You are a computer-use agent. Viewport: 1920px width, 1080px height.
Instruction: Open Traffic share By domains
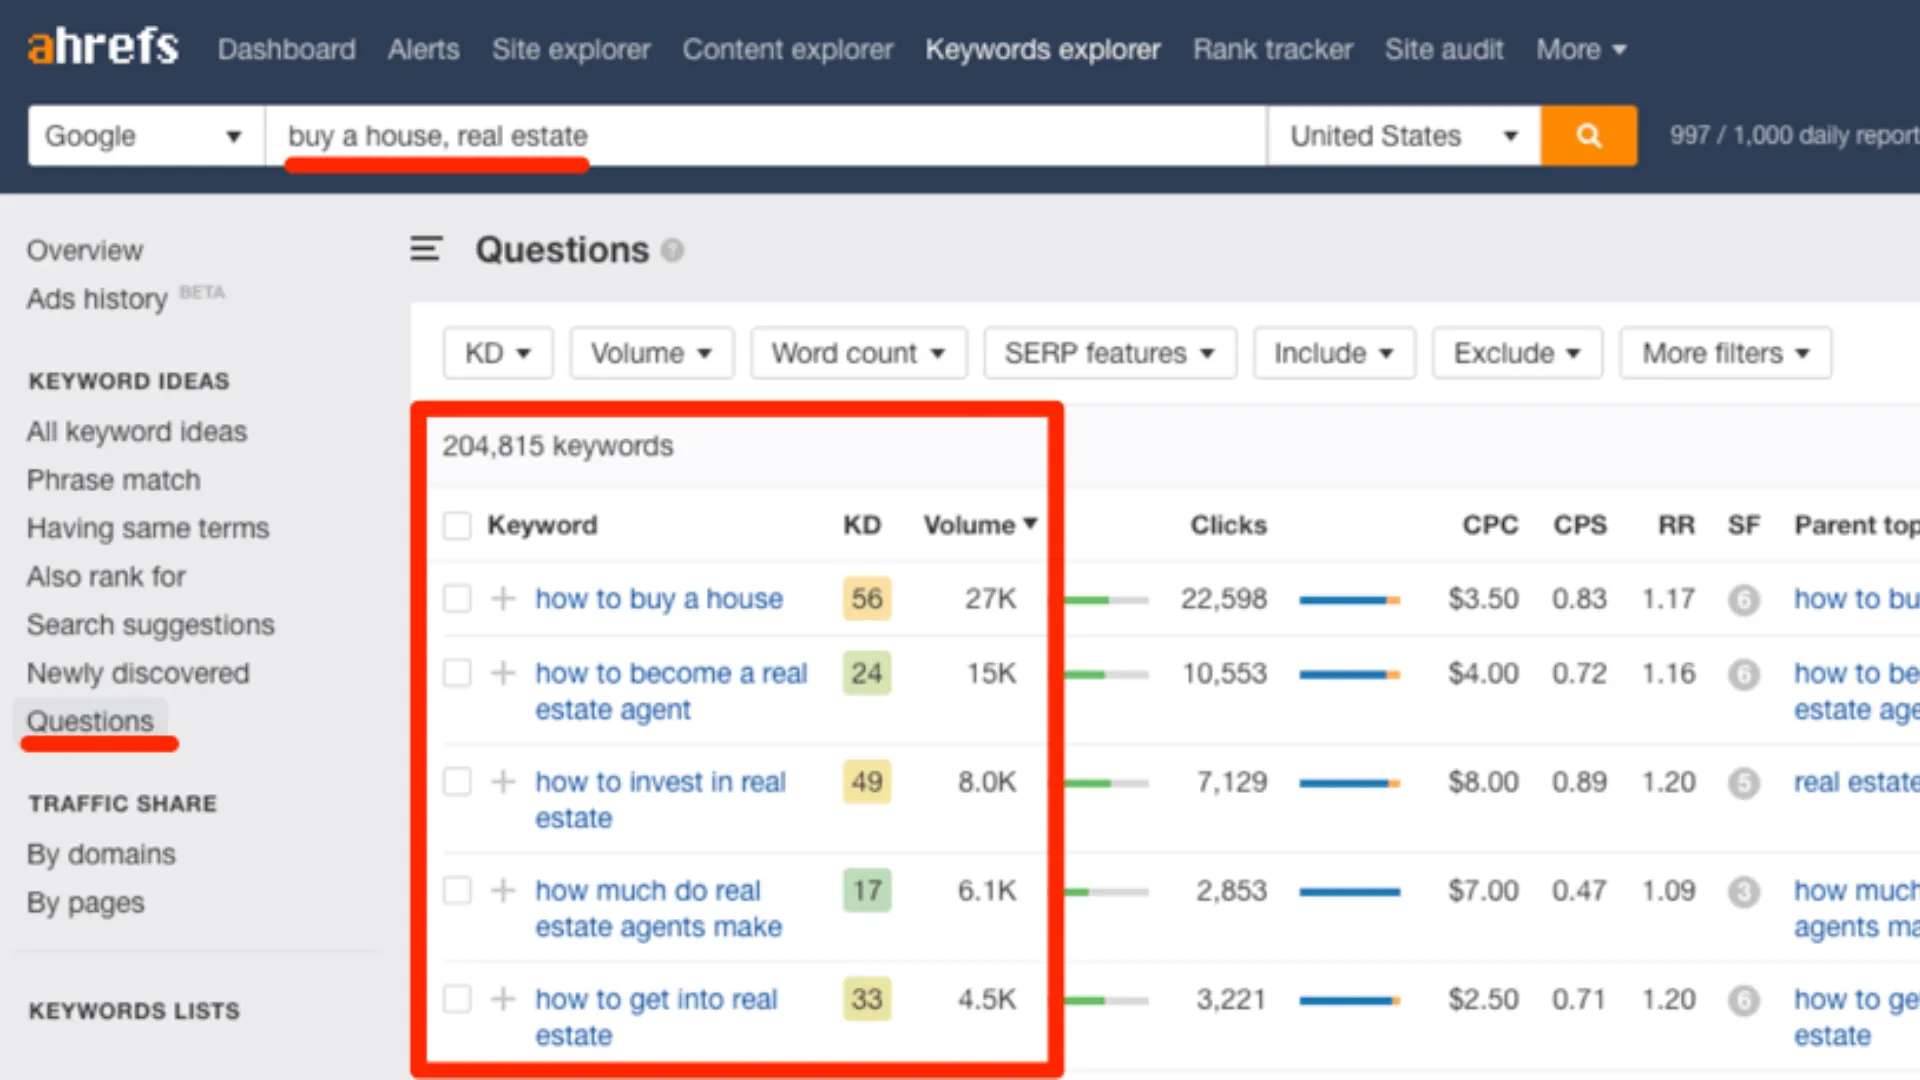coord(101,854)
